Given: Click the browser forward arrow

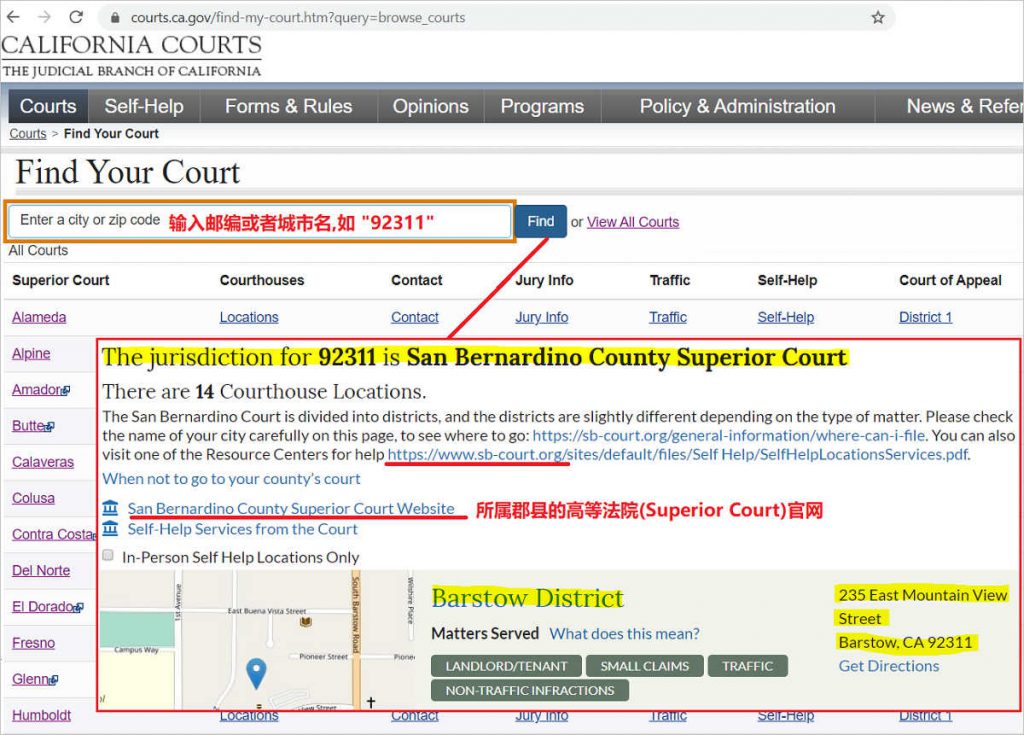Looking at the screenshot, I should point(44,17).
